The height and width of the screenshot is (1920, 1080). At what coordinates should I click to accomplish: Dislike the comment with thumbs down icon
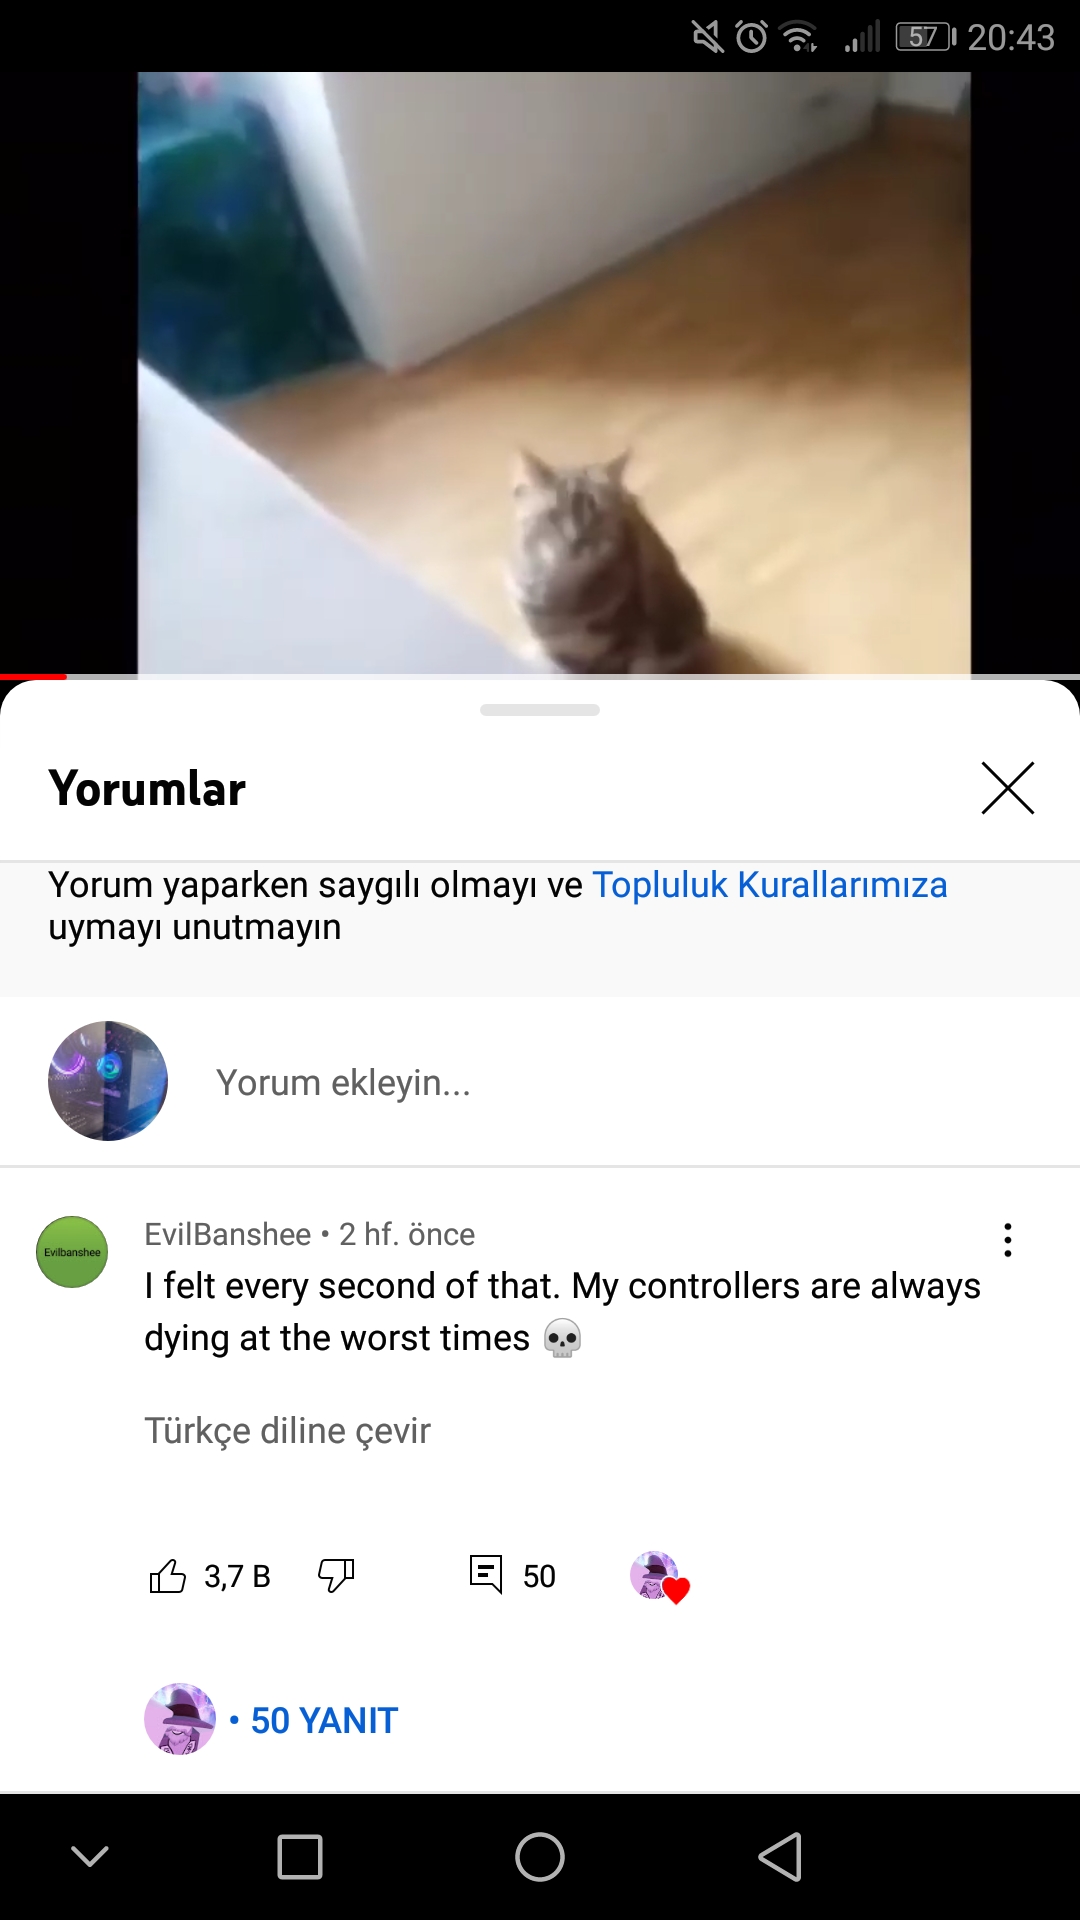[x=336, y=1576]
